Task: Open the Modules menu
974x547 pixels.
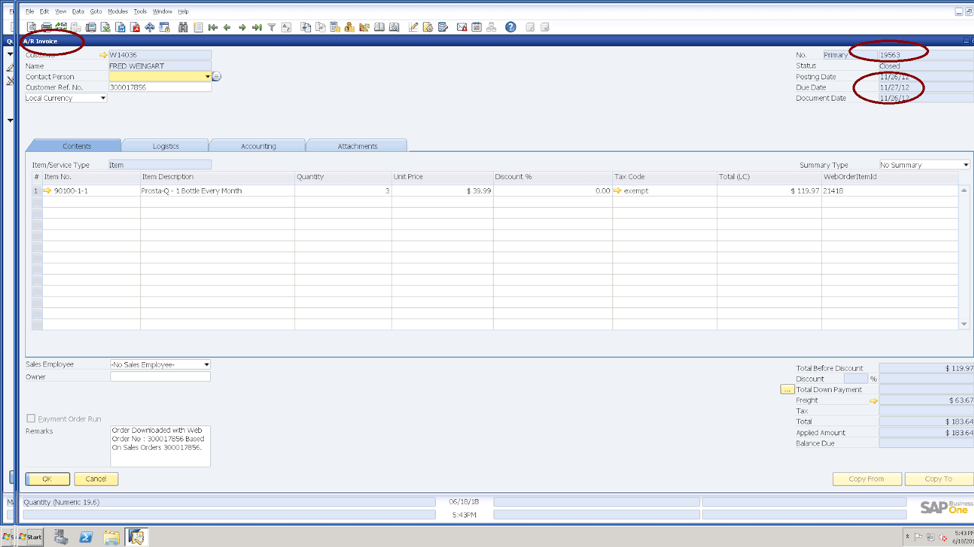Action: coord(117,11)
